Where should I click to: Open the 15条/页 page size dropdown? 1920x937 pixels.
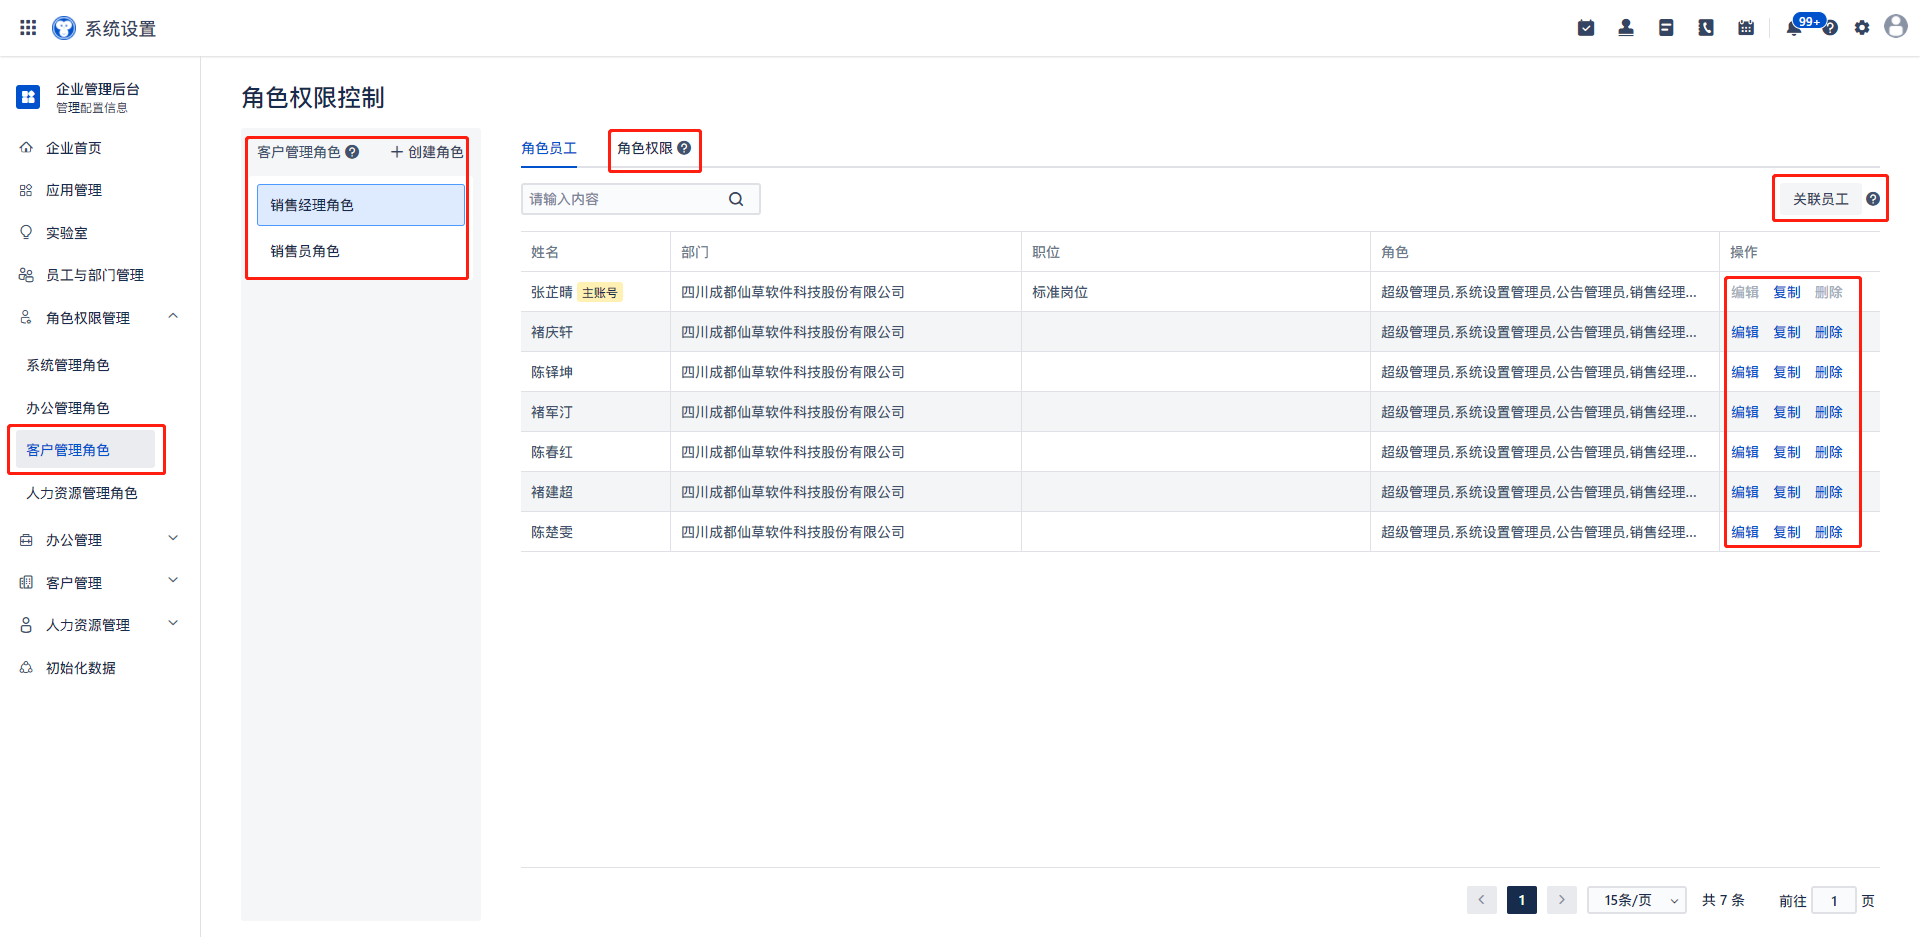point(1637,900)
